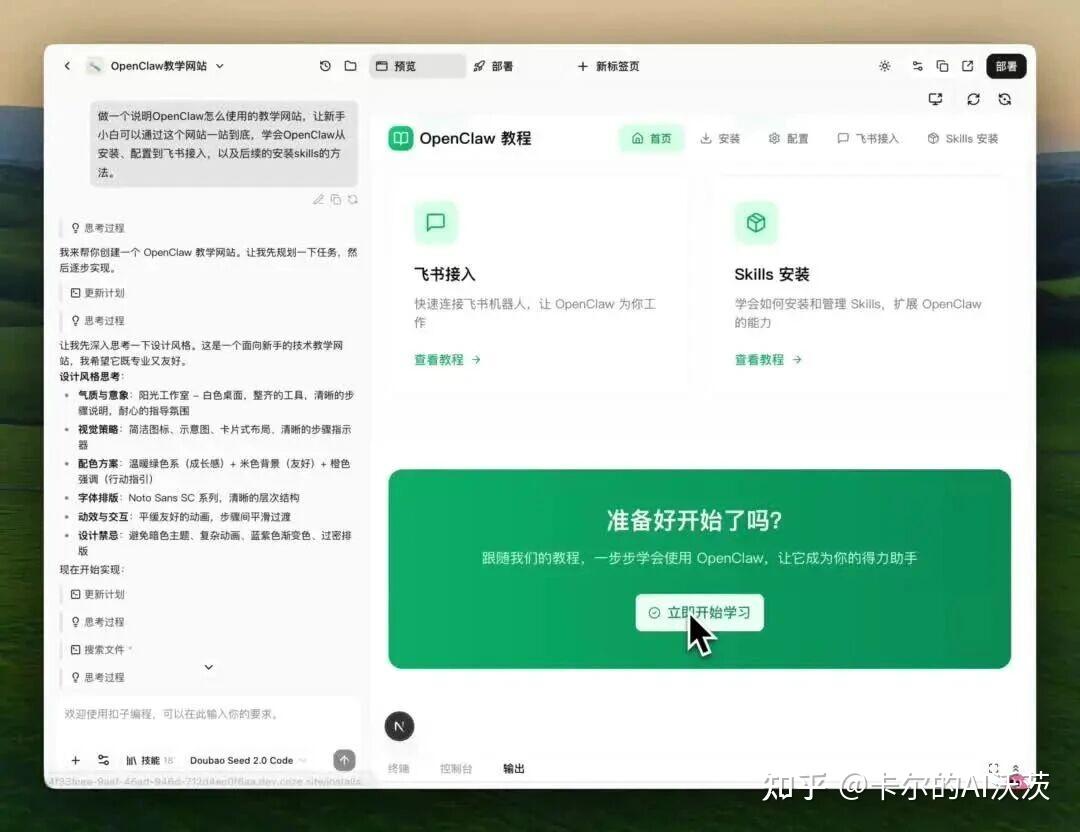Open a 新标签页 new tab
The width and height of the screenshot is (1080, 832).
[x=608, y=66]
